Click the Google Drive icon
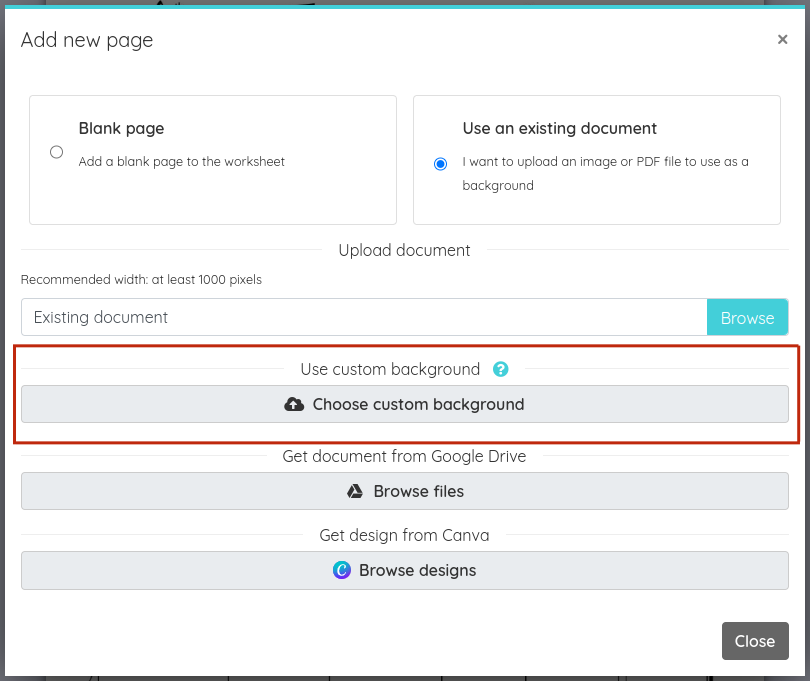The height and width of the screenshot is (681, 810). 355,491
